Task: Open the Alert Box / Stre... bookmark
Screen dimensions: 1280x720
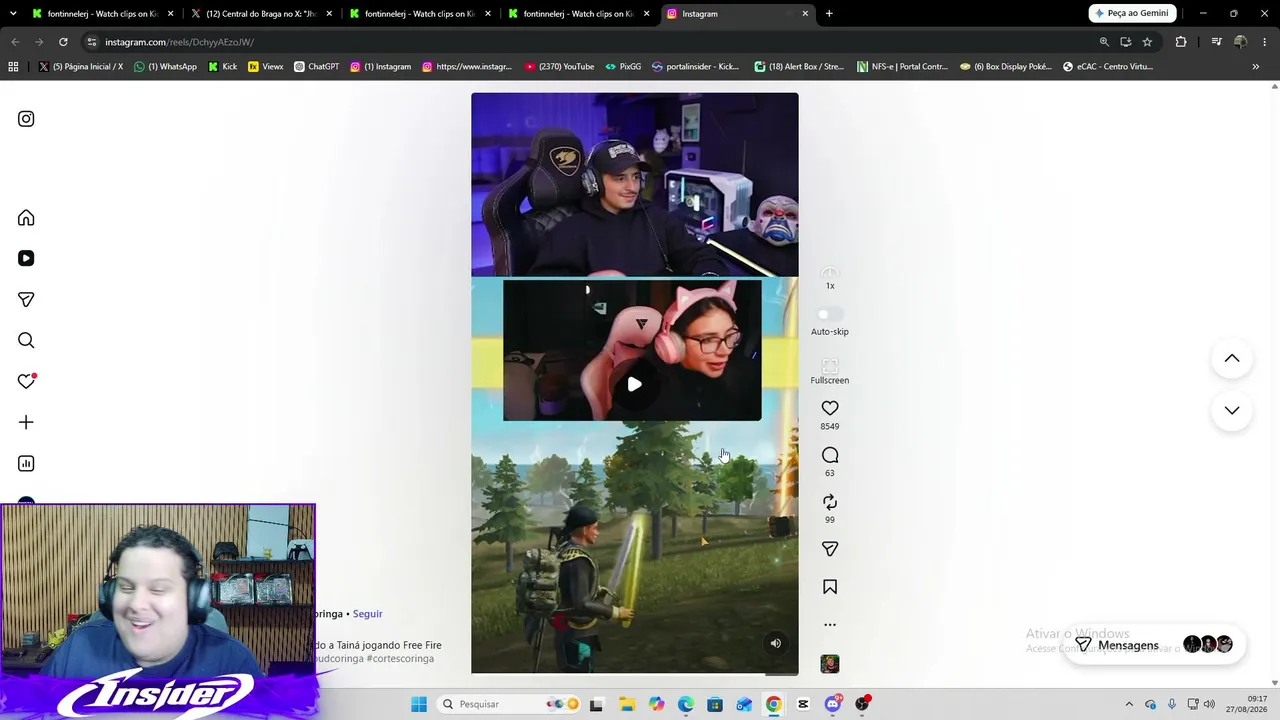Action: pyautogui.click(x=799, y=67)
